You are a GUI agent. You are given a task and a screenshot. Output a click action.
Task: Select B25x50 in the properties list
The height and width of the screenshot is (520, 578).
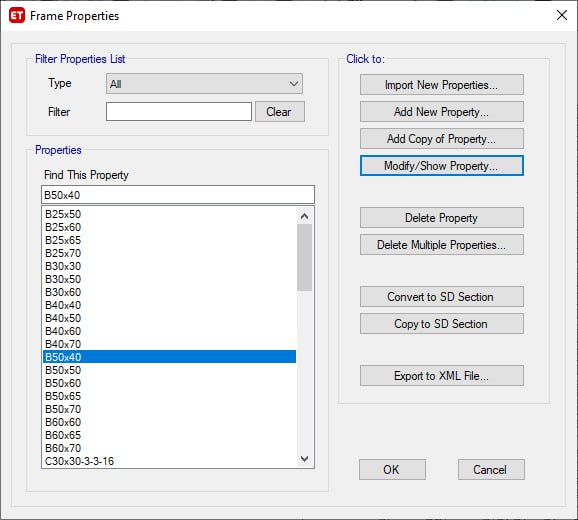169,214
